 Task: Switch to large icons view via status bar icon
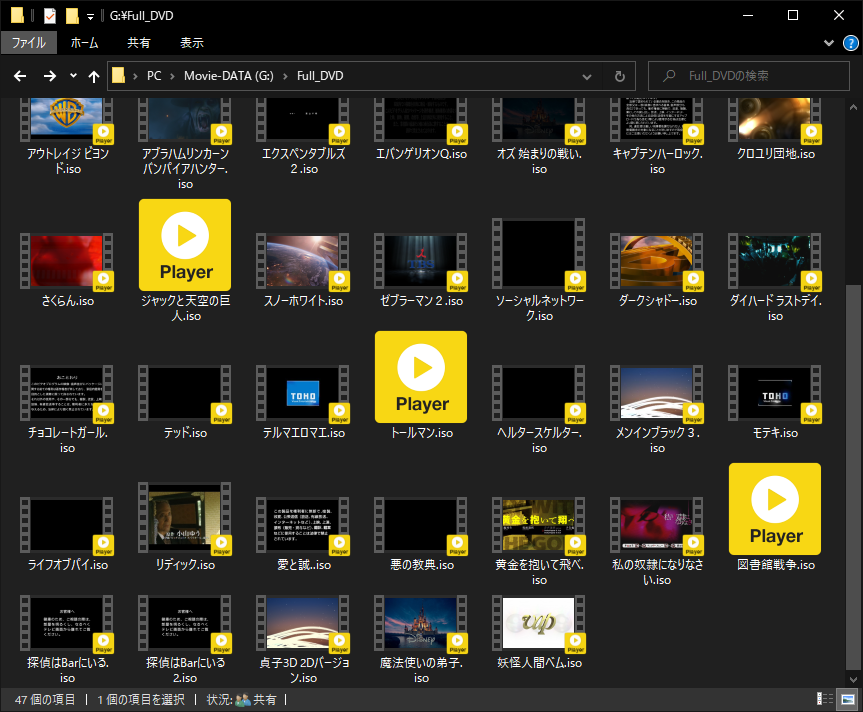coord(847,699)
